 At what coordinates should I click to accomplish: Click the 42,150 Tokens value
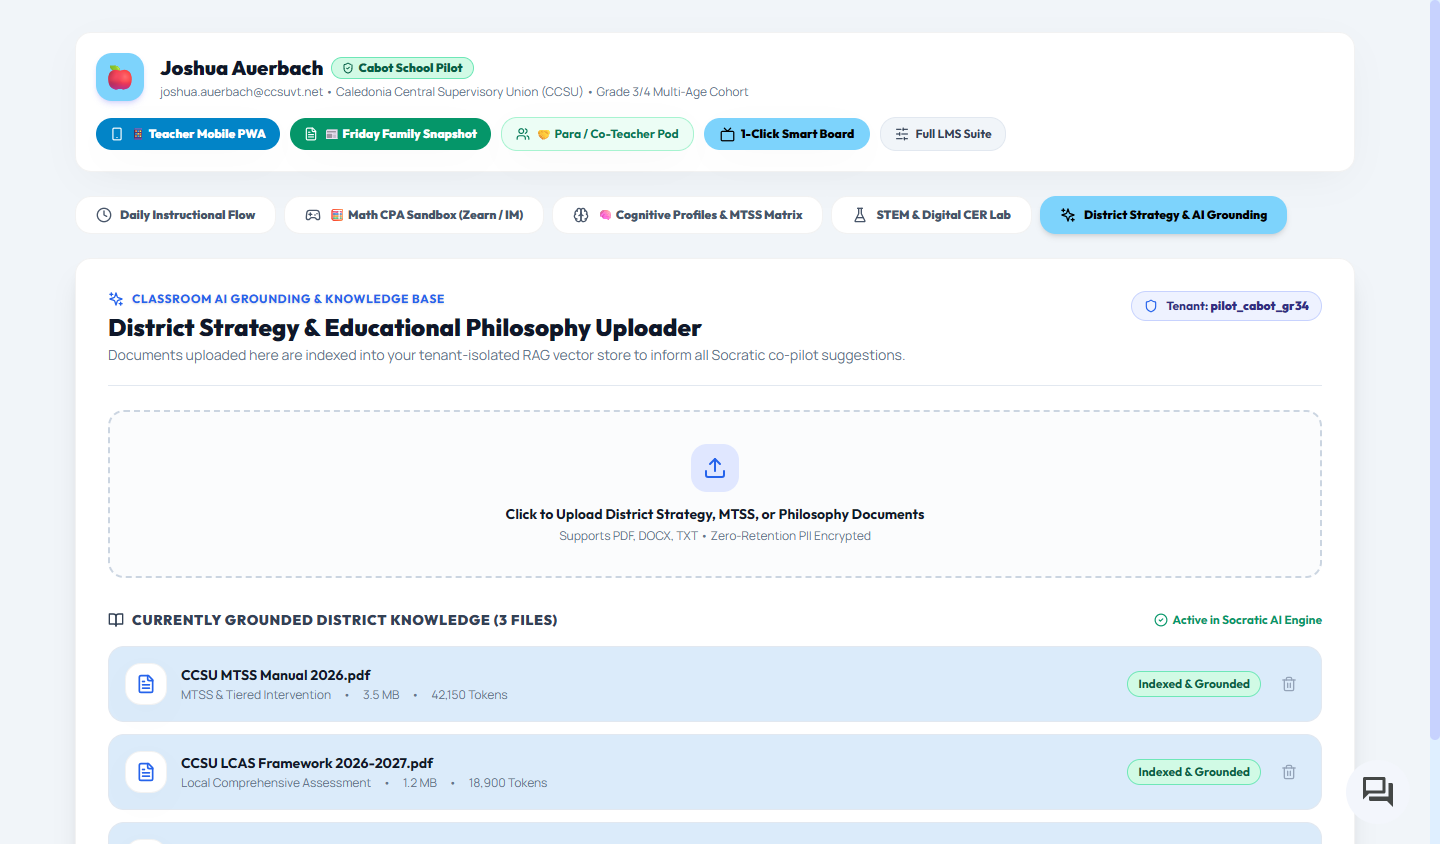tap(469, 695)
